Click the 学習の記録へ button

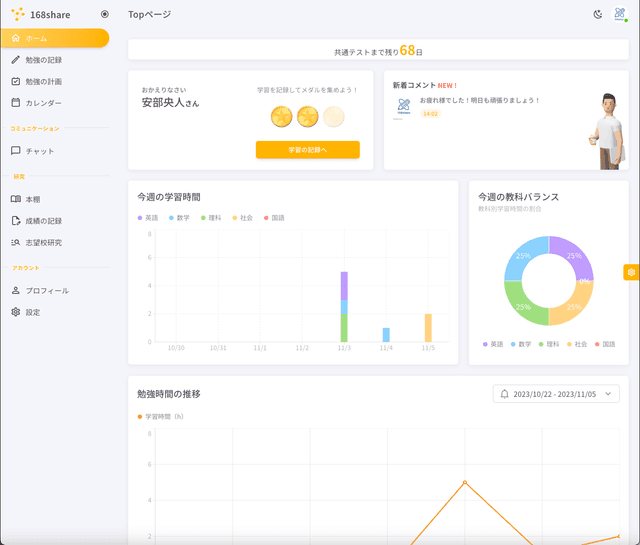308,150
